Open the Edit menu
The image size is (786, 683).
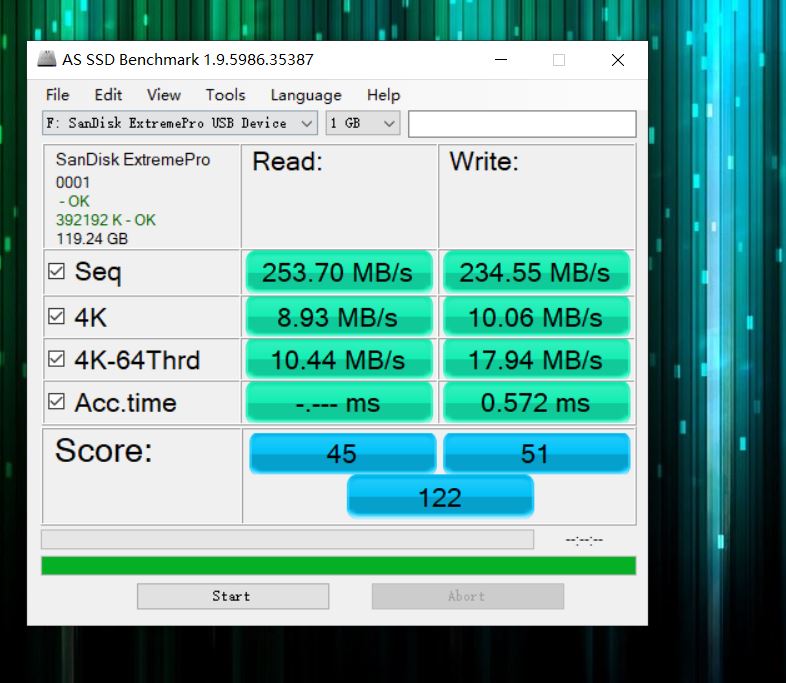click(x=108, y=95)
